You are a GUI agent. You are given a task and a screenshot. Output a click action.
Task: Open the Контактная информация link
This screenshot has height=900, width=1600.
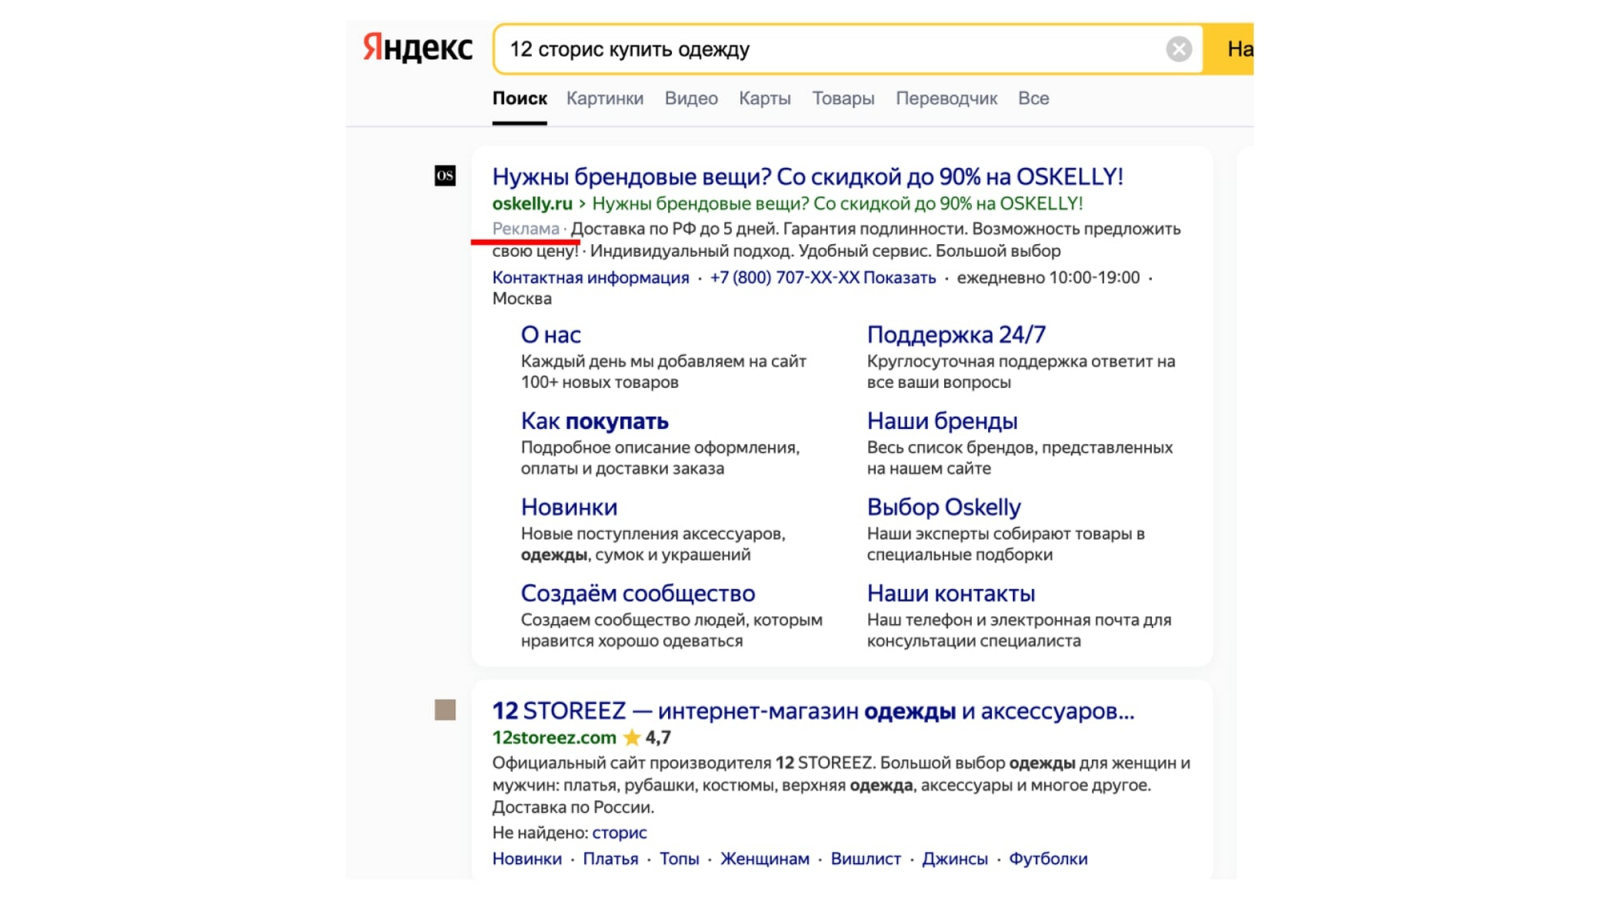click(590, 278)
